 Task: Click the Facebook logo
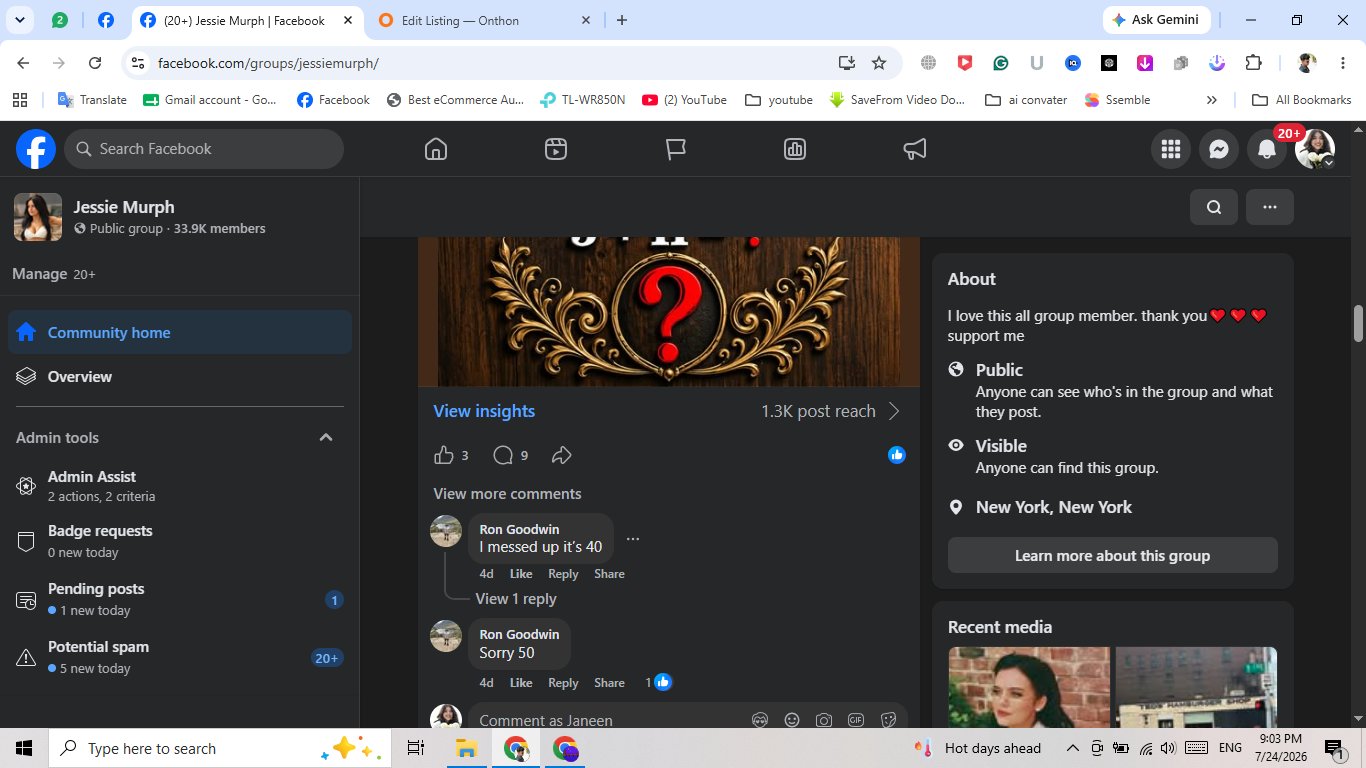point(36,149)
